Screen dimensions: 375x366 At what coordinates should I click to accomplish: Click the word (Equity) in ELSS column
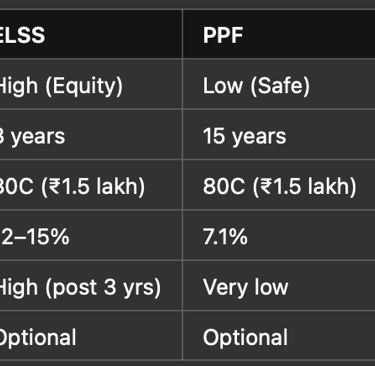[x=84, y=86]
